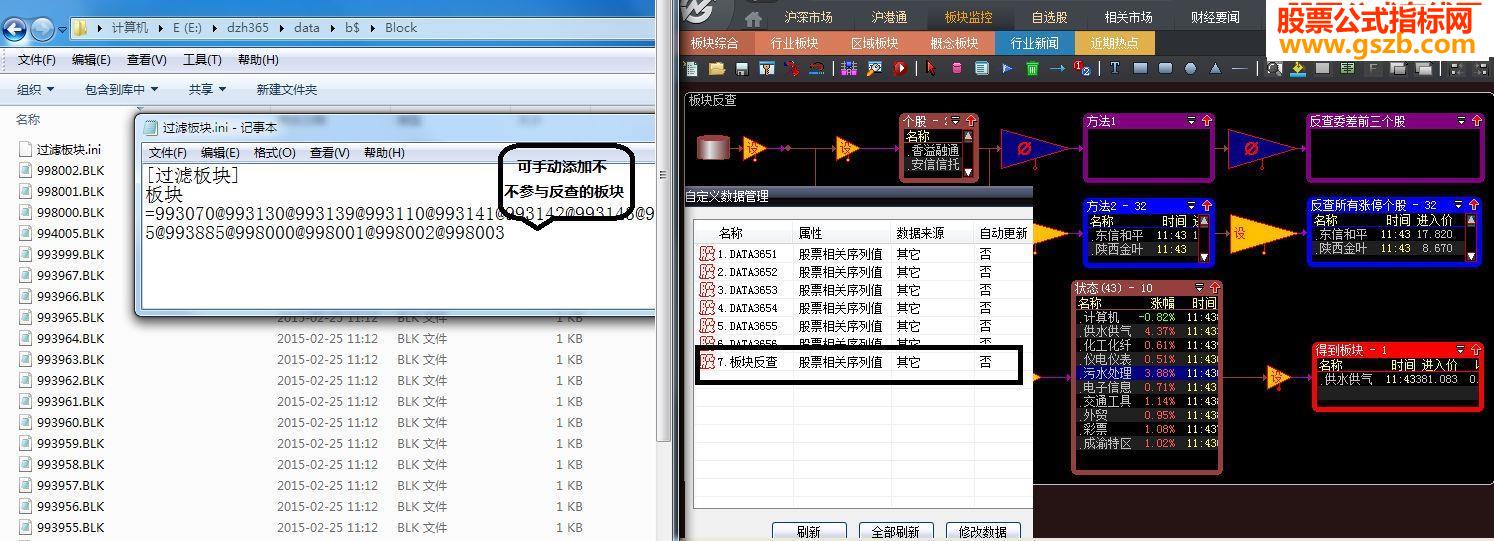Image resolution: width=1494 pixels, height=541 pixels.
Task: Select 4.DATA3654 row in data list
Action: (x=864, y=309)
